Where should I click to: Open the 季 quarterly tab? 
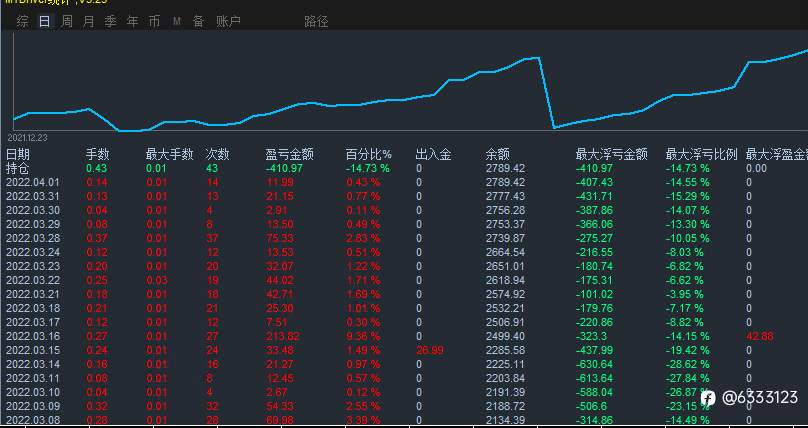(110, 21)
